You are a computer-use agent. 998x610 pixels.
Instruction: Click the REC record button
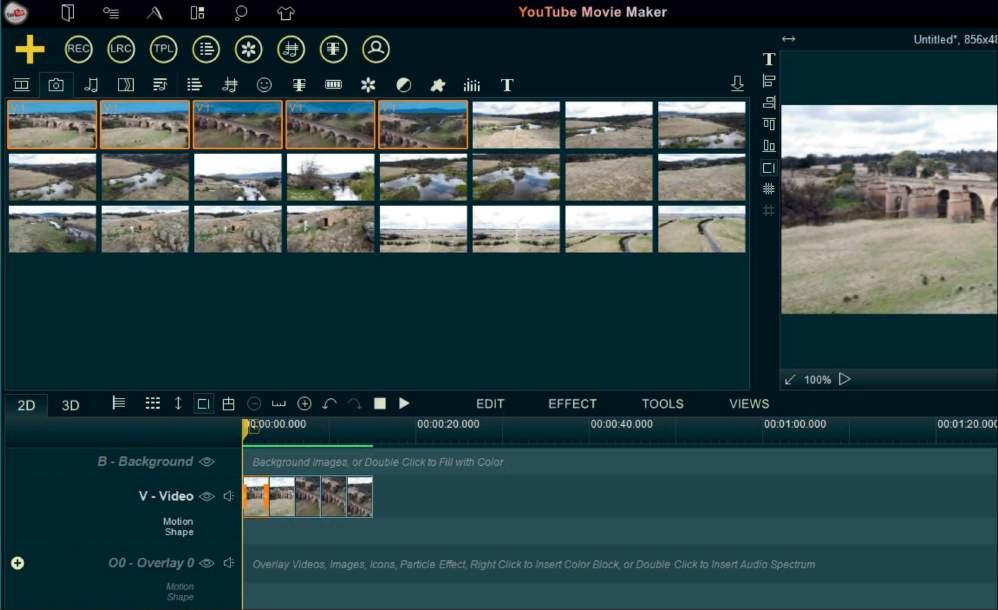pos(78,49)
